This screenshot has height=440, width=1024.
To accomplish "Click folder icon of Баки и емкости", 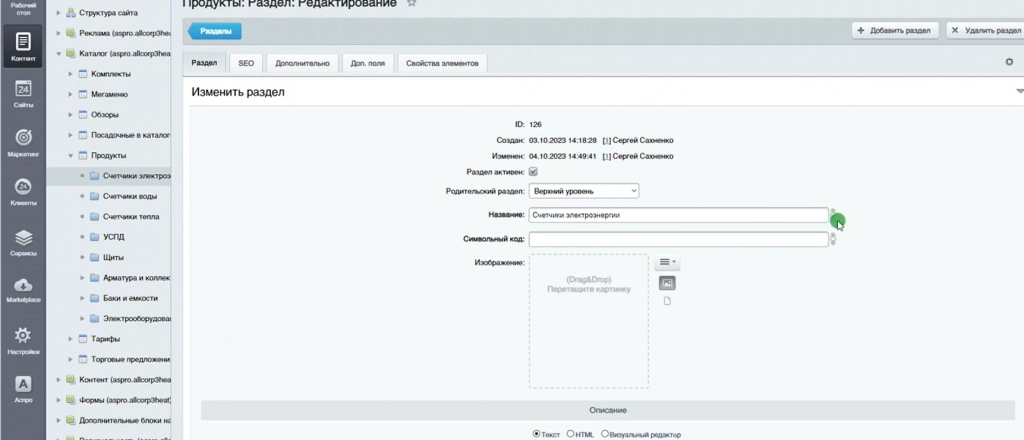I will pos(94,298).
